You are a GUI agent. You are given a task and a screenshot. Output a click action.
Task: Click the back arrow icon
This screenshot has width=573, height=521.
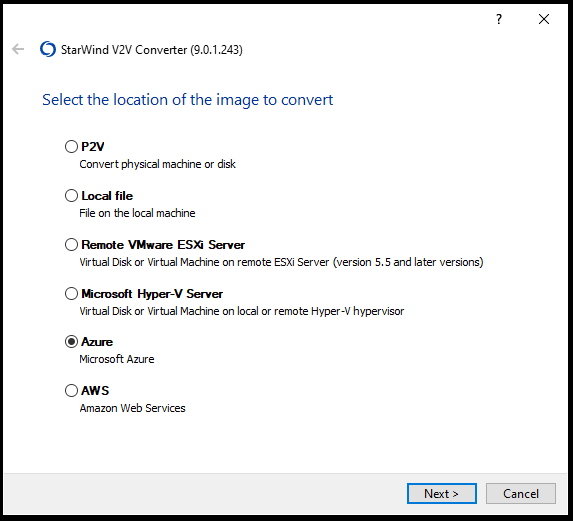[18, 49]
